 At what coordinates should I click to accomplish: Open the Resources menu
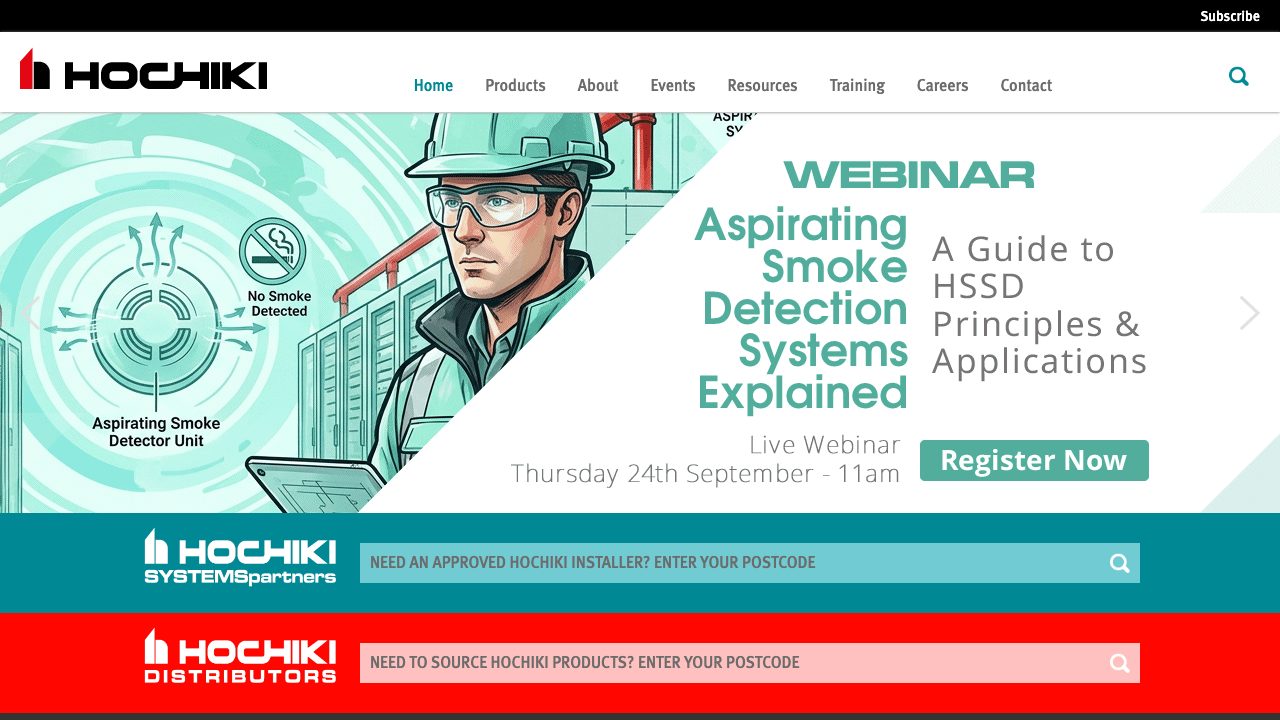762,86
